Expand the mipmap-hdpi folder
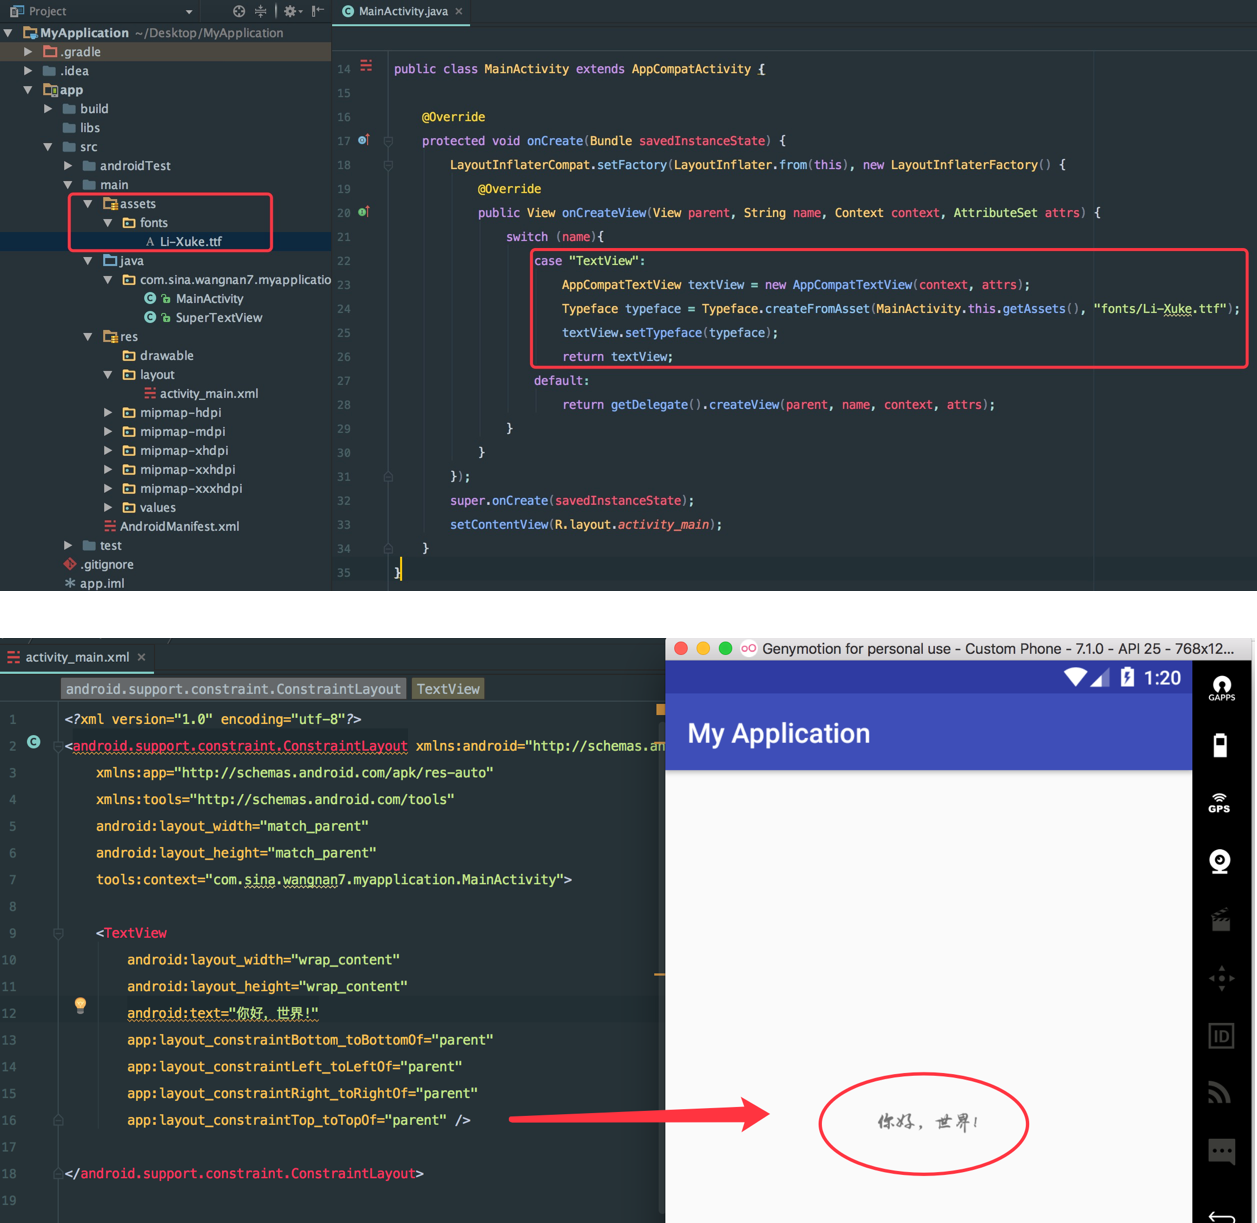The image size is (1257, 1223). coord(108,413)
